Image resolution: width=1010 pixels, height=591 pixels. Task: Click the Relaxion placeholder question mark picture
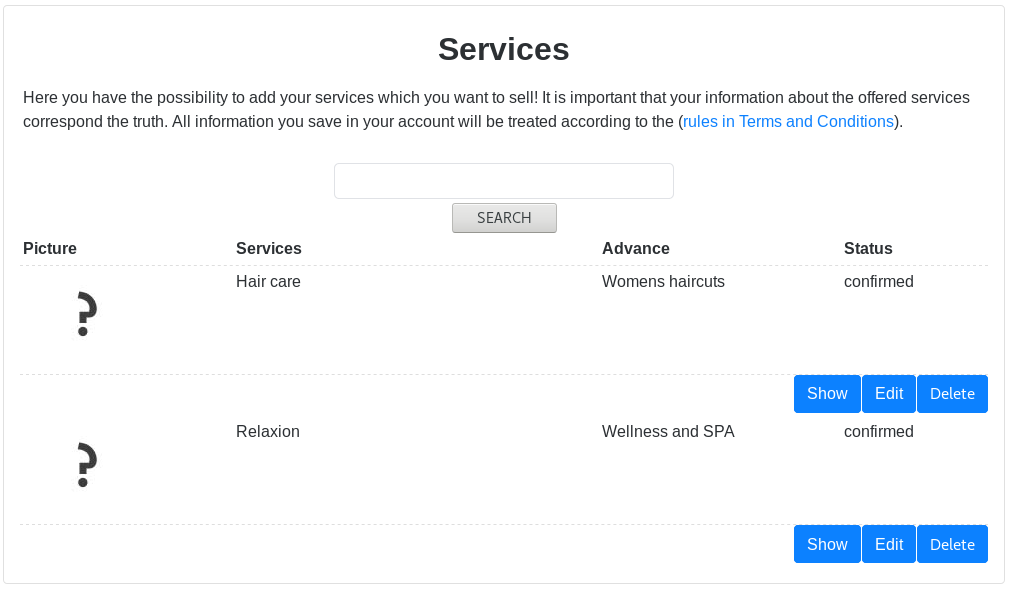pos(86,465)
